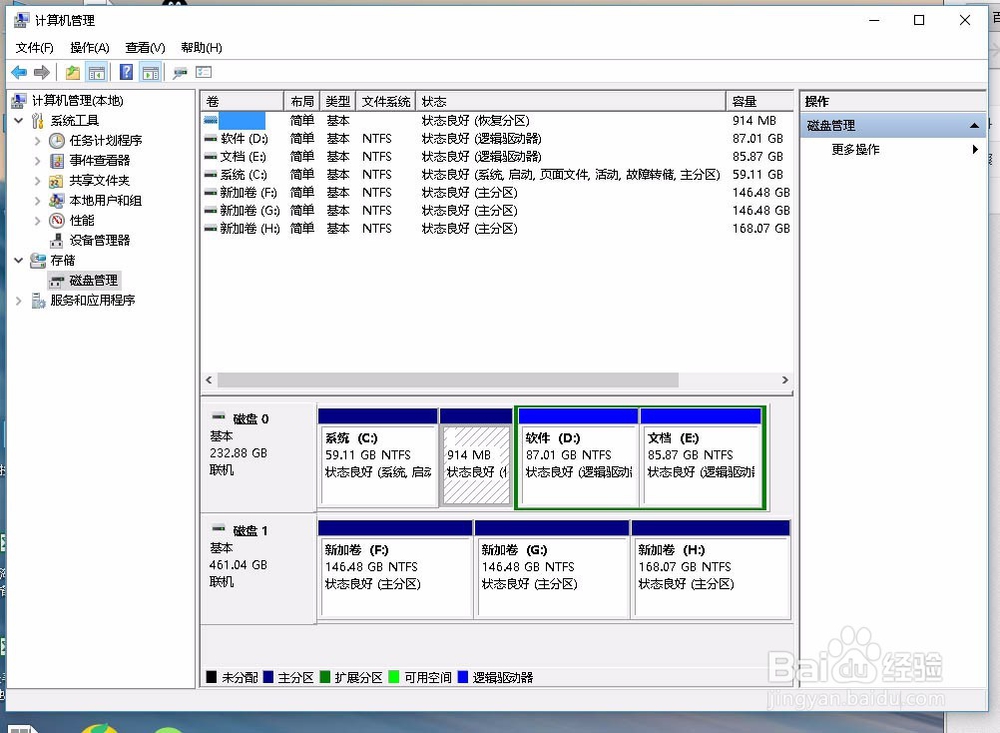
Task: Select the 新加卷 (F:) row in volume list
Action: coord(496,193)
